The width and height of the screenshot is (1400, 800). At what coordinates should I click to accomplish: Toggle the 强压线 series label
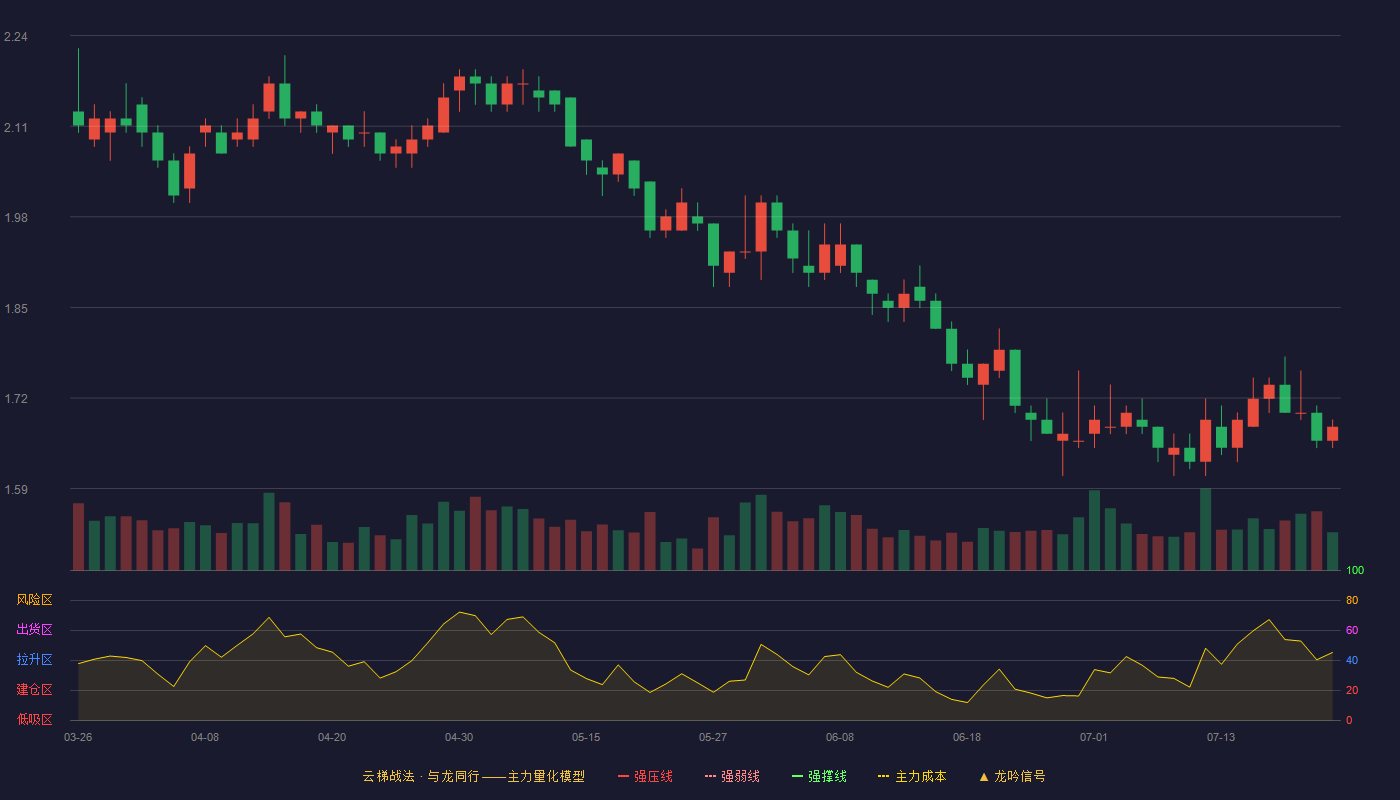point(653,776)
